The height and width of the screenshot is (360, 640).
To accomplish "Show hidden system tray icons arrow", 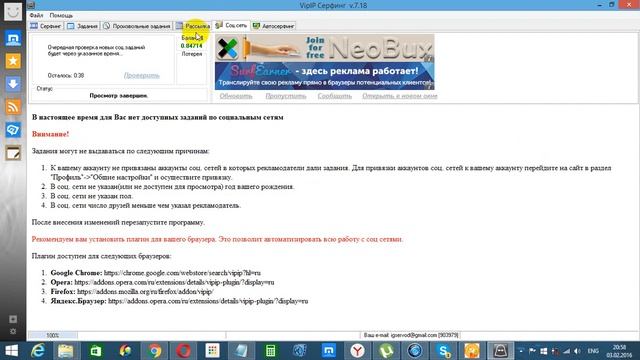I will pyautogui.click(x=521, y=351).
